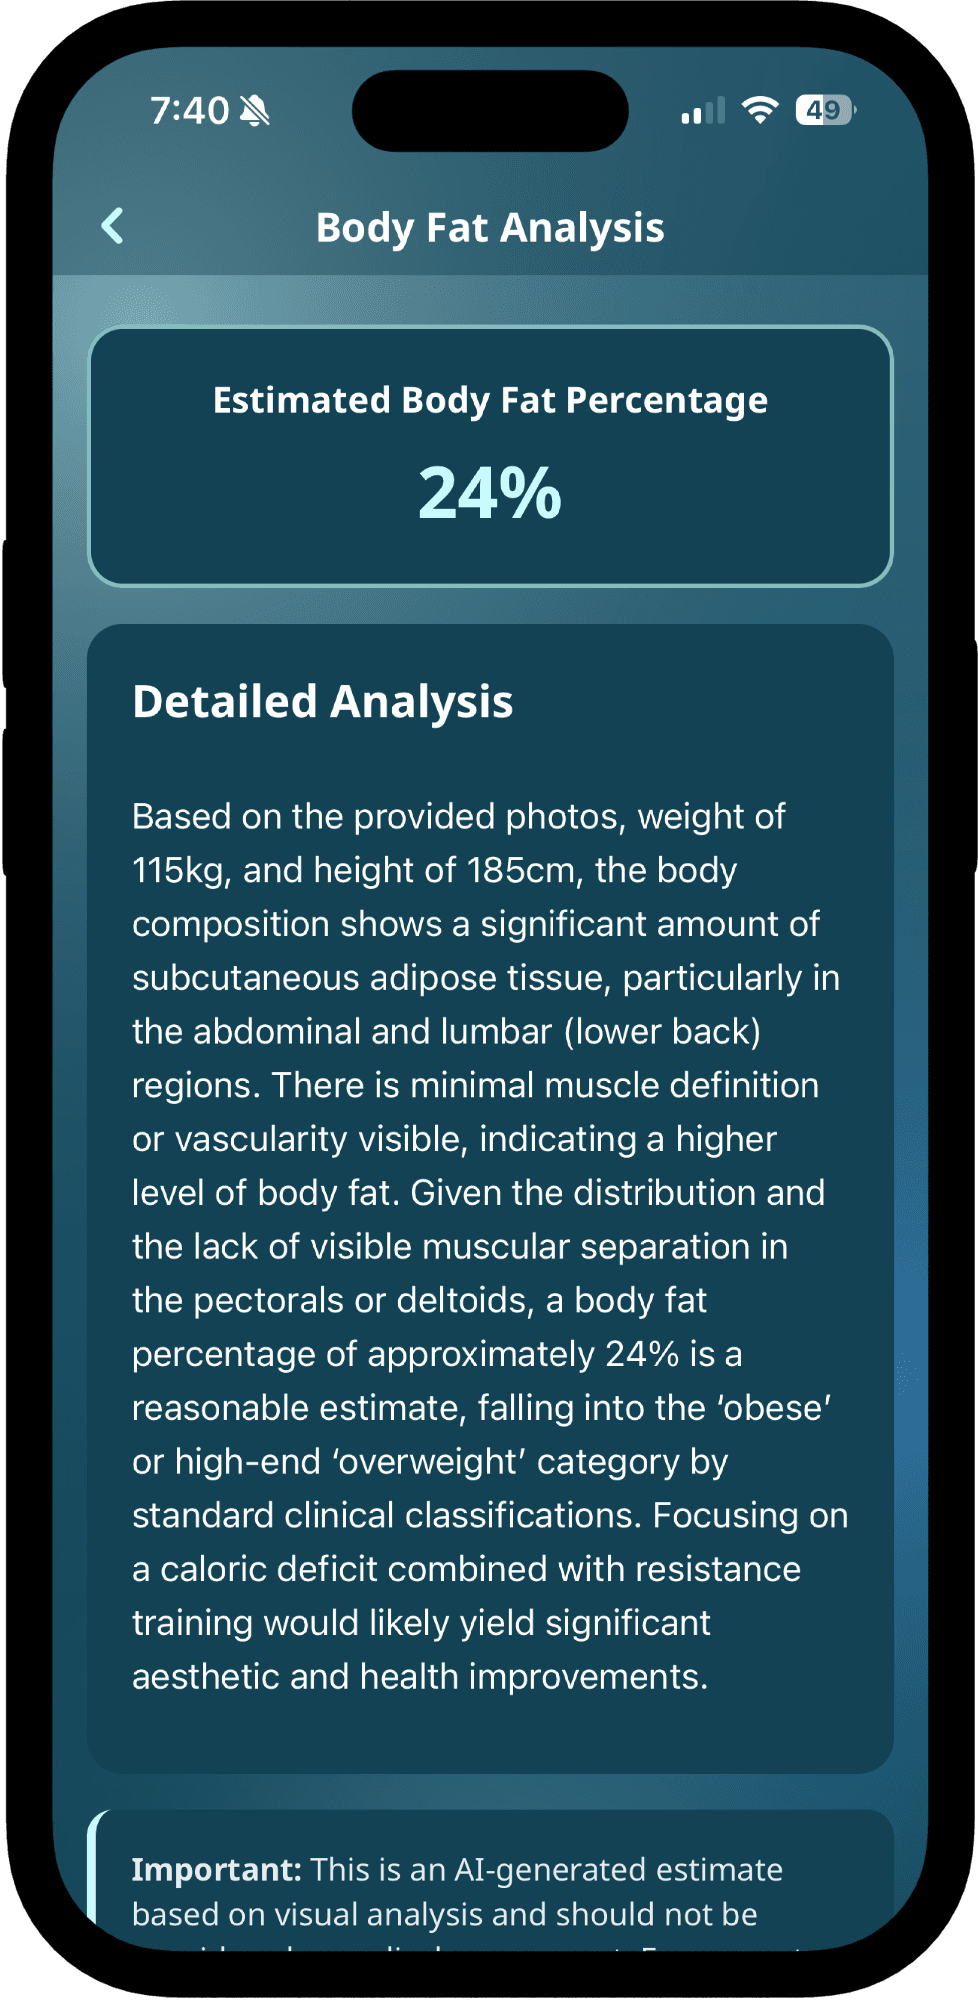Tap the '115kg' weight mention in analysis
This screenshot has height=2000, width=978.
coord(182,871)
